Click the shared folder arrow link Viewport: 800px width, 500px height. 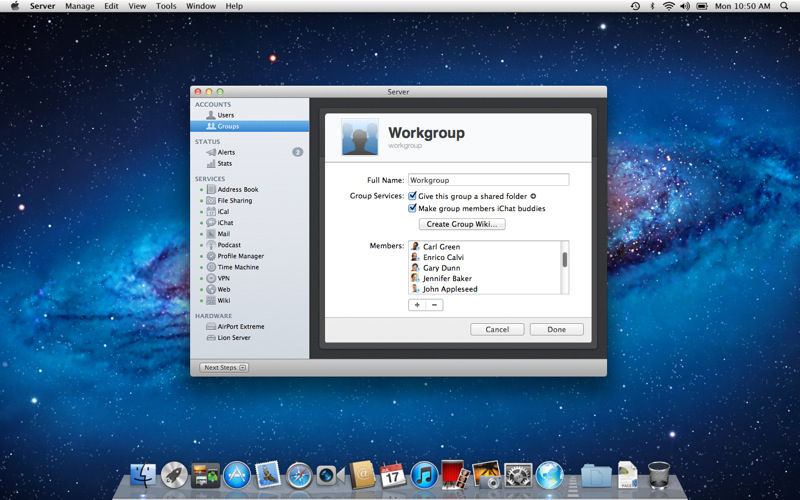(x=533, y=196)
